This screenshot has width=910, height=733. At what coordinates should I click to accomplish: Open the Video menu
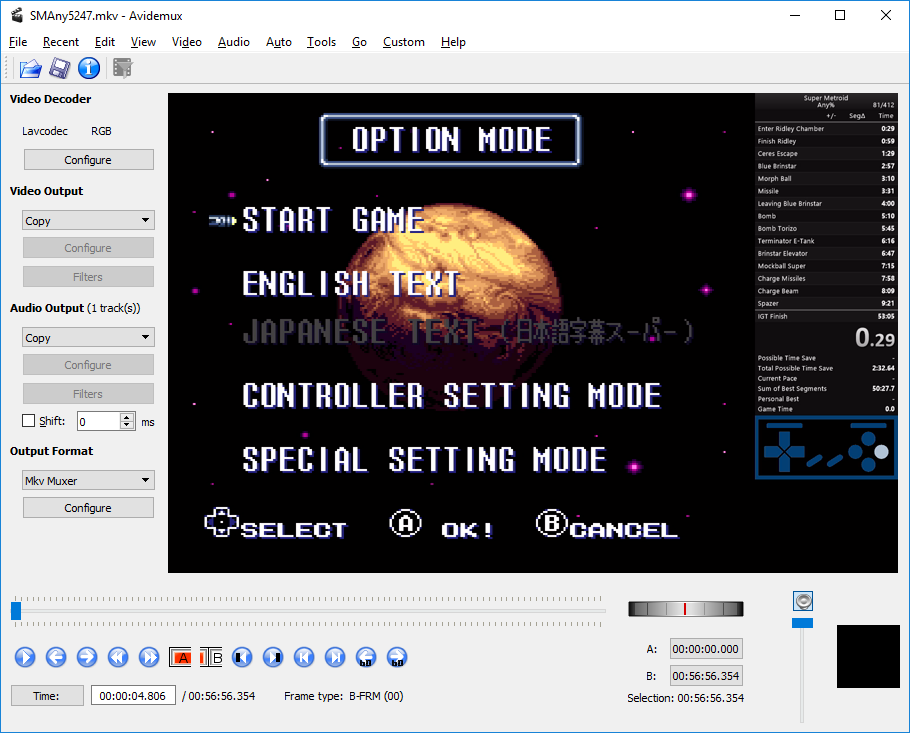pyautogui.click(x=186, y=42)
